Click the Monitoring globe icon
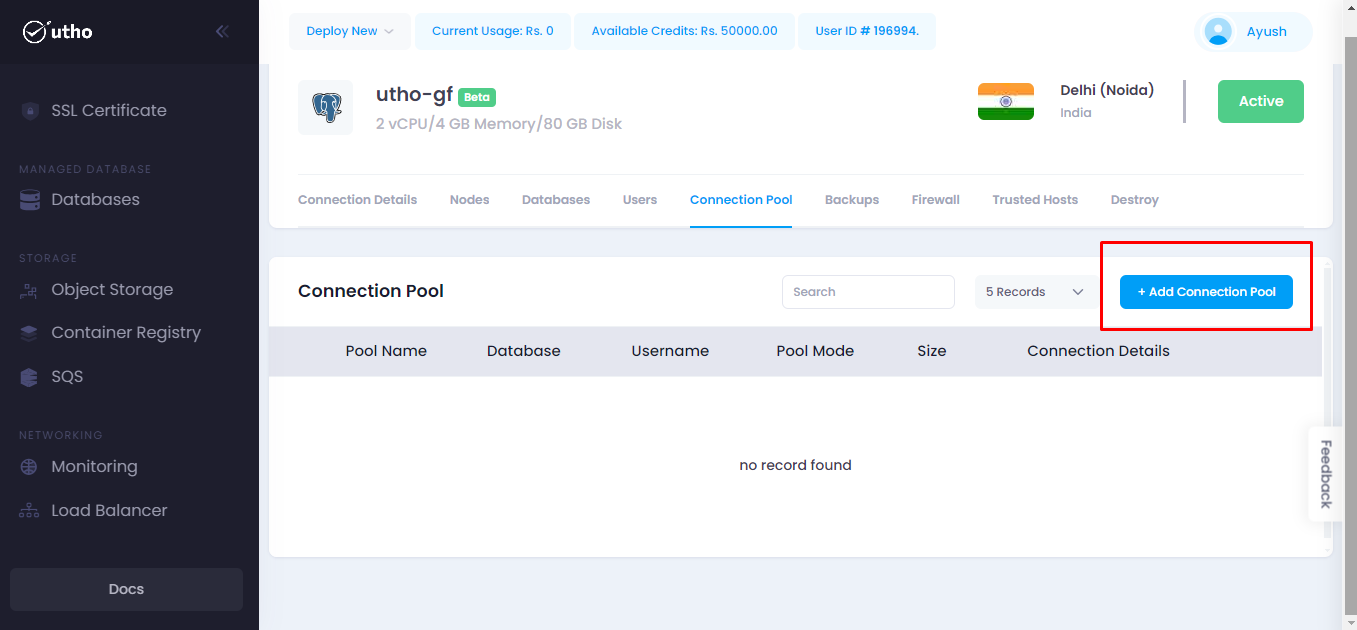The image size is (1357, 630). 30,467
